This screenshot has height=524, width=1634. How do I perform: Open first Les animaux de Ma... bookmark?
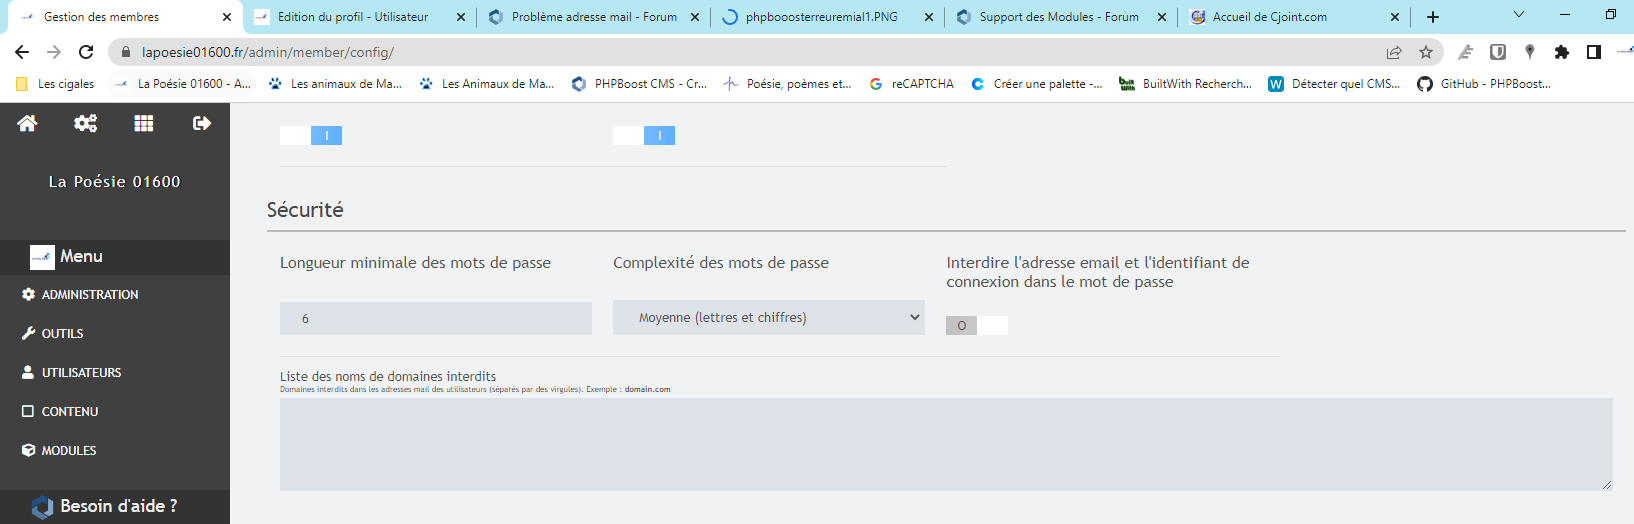click(x=335, y=84)
